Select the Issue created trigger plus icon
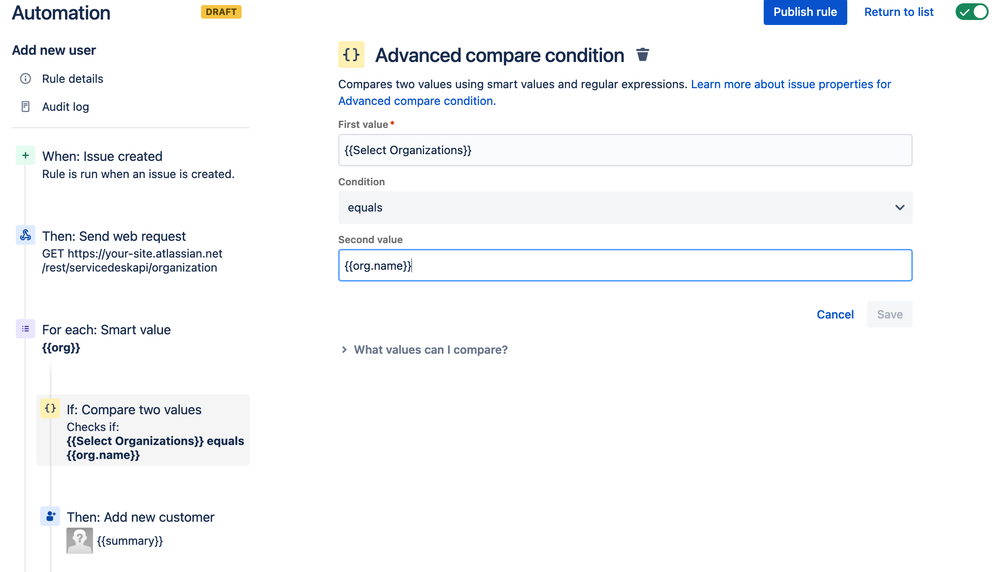The image size is (999, 572). pyautogui.click(x=25, y=155)
